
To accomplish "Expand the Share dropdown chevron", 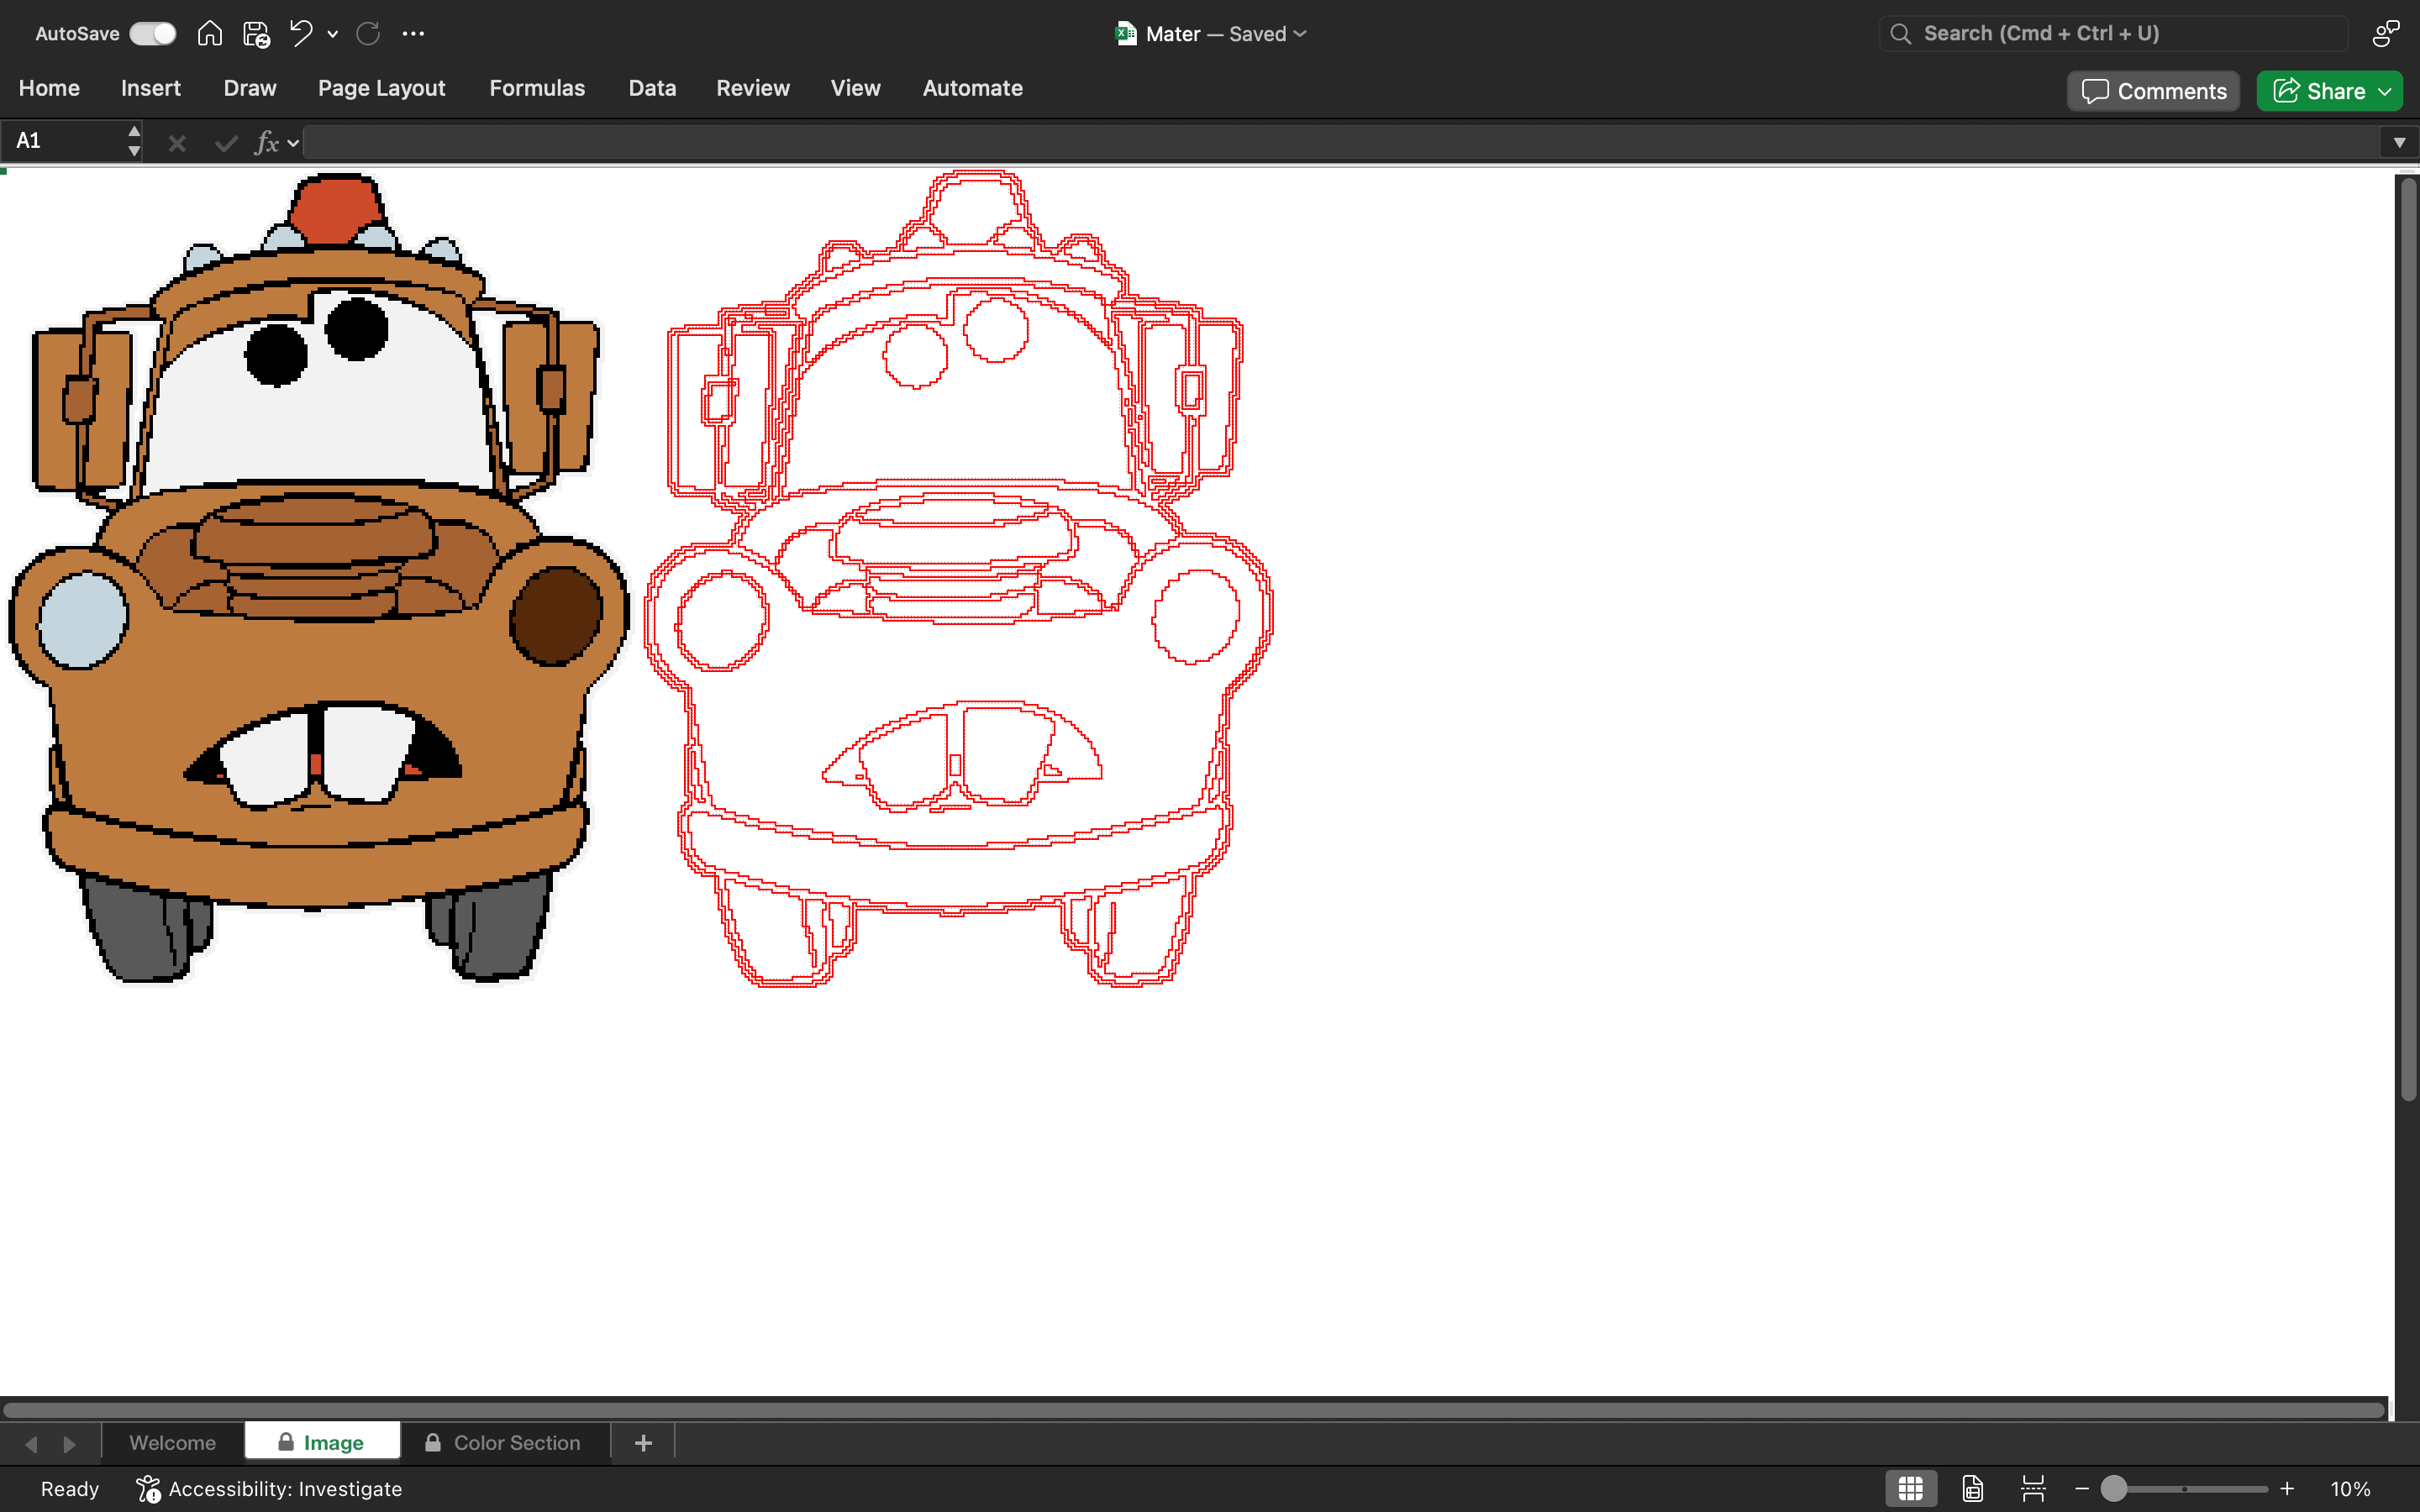I will [2385, 91].
